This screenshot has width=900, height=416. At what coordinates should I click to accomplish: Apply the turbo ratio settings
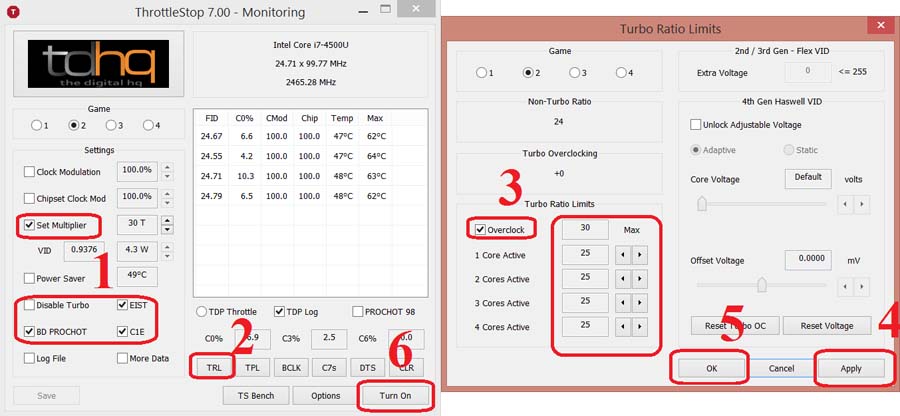851,368
